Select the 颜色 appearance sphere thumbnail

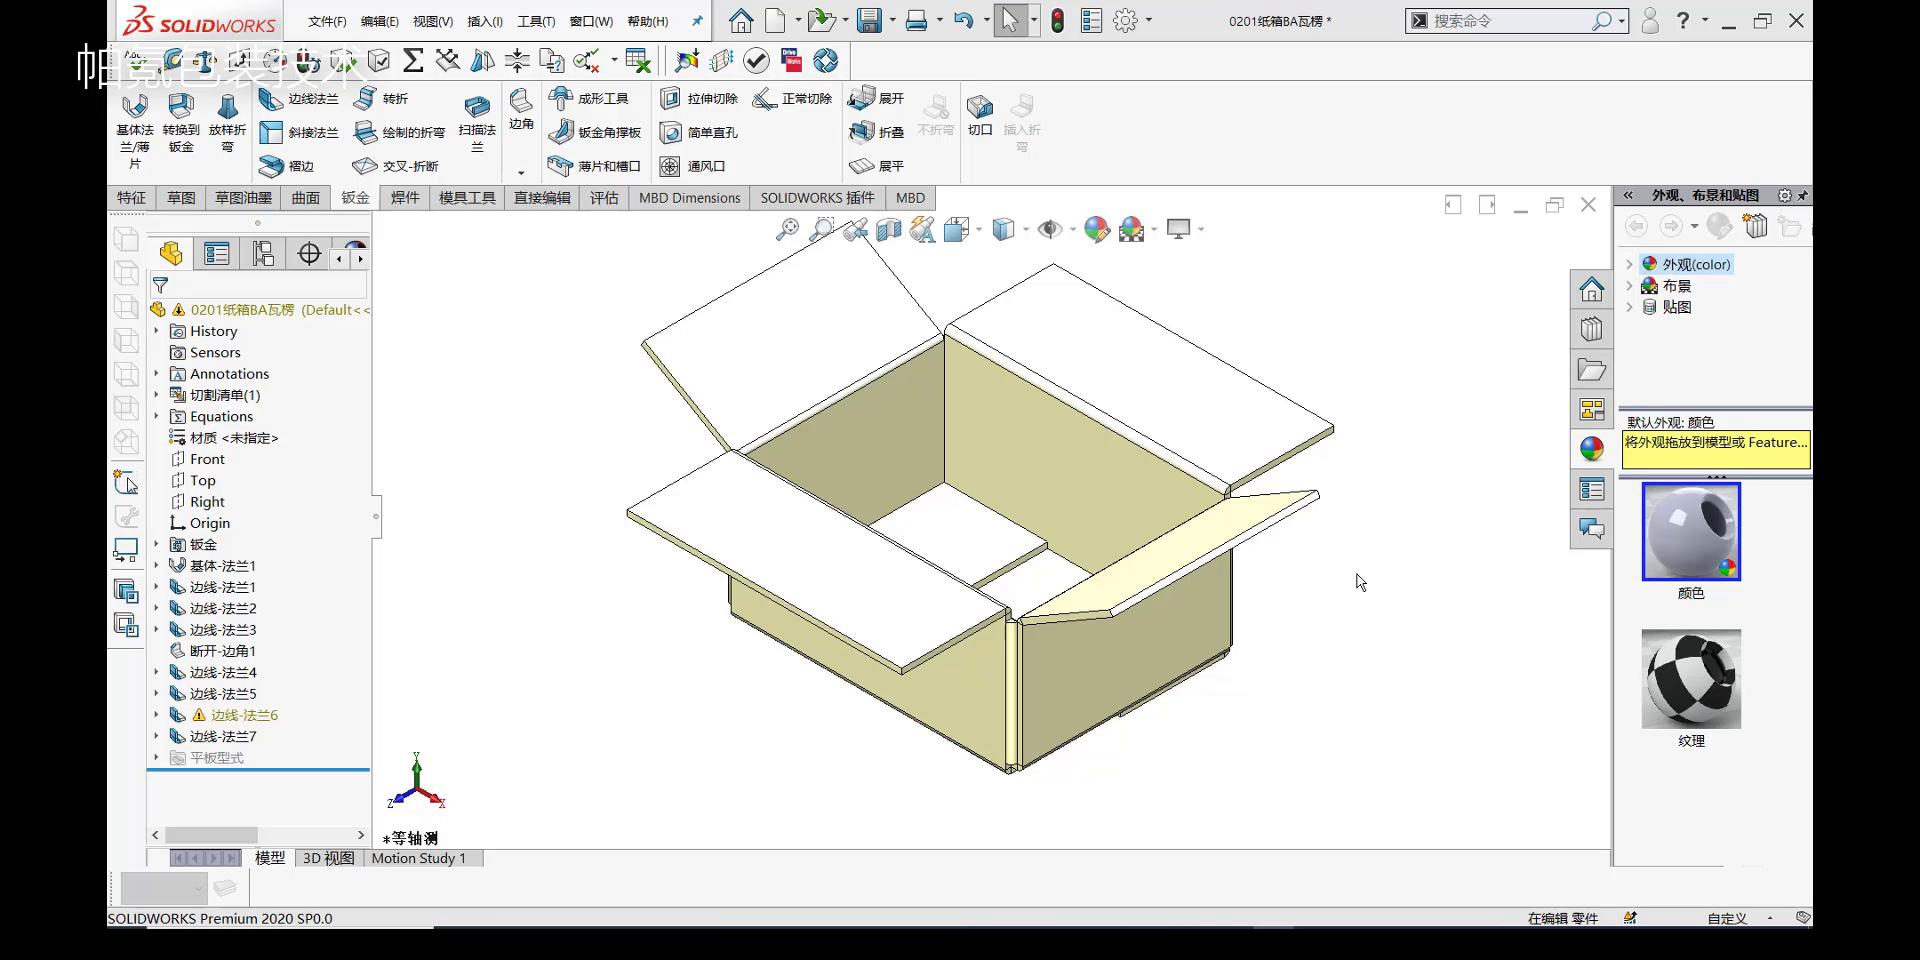coord(1690,532)
